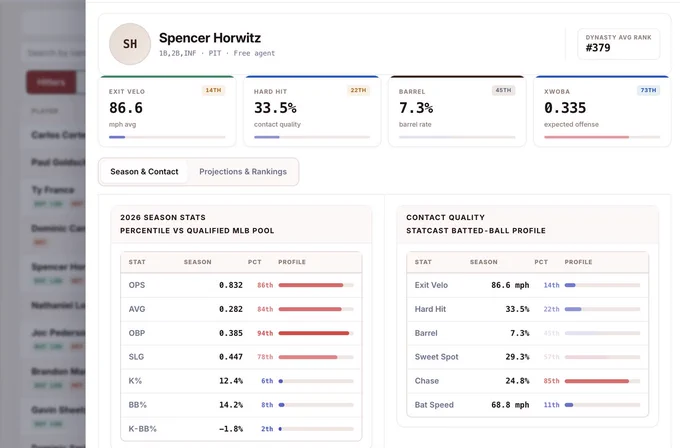
Task: Click the 22TH percentile badge on Hard Hit card
Action: pos(358,90)
